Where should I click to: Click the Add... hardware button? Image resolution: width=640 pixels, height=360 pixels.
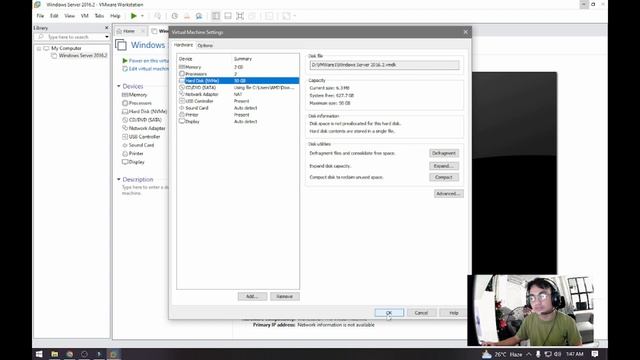[252, 296]
